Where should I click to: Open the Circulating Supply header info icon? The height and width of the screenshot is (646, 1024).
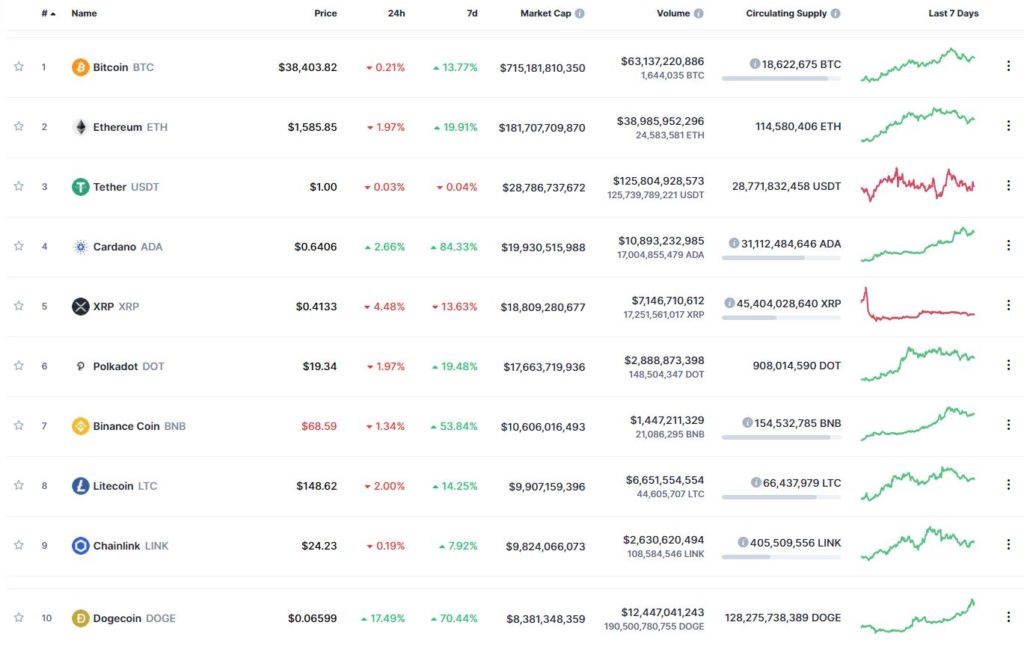click(x=835, y=13)
